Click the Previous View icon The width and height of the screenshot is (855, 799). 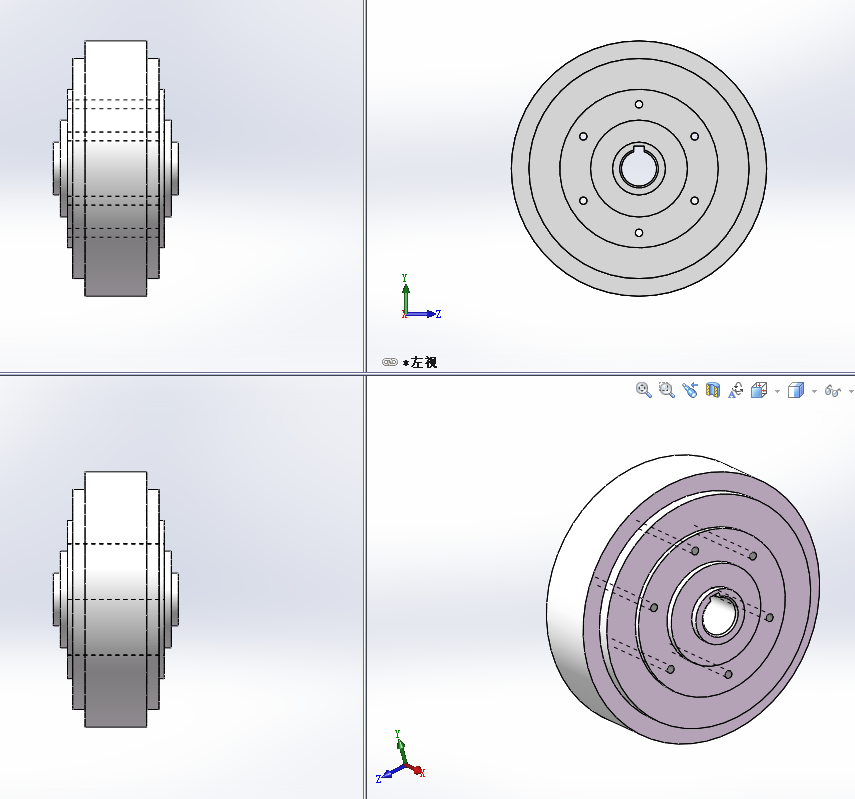point(690,390)
